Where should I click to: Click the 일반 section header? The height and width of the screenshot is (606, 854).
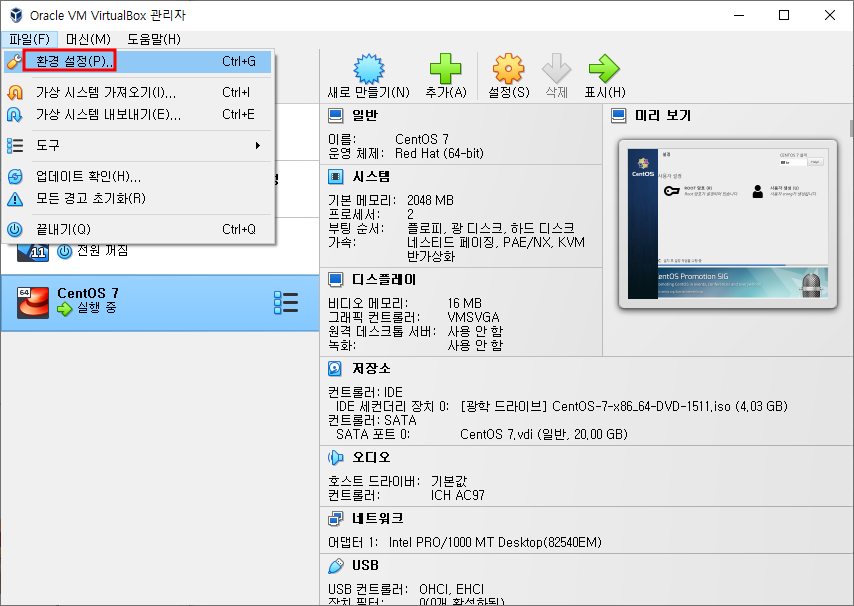[364, 115]
